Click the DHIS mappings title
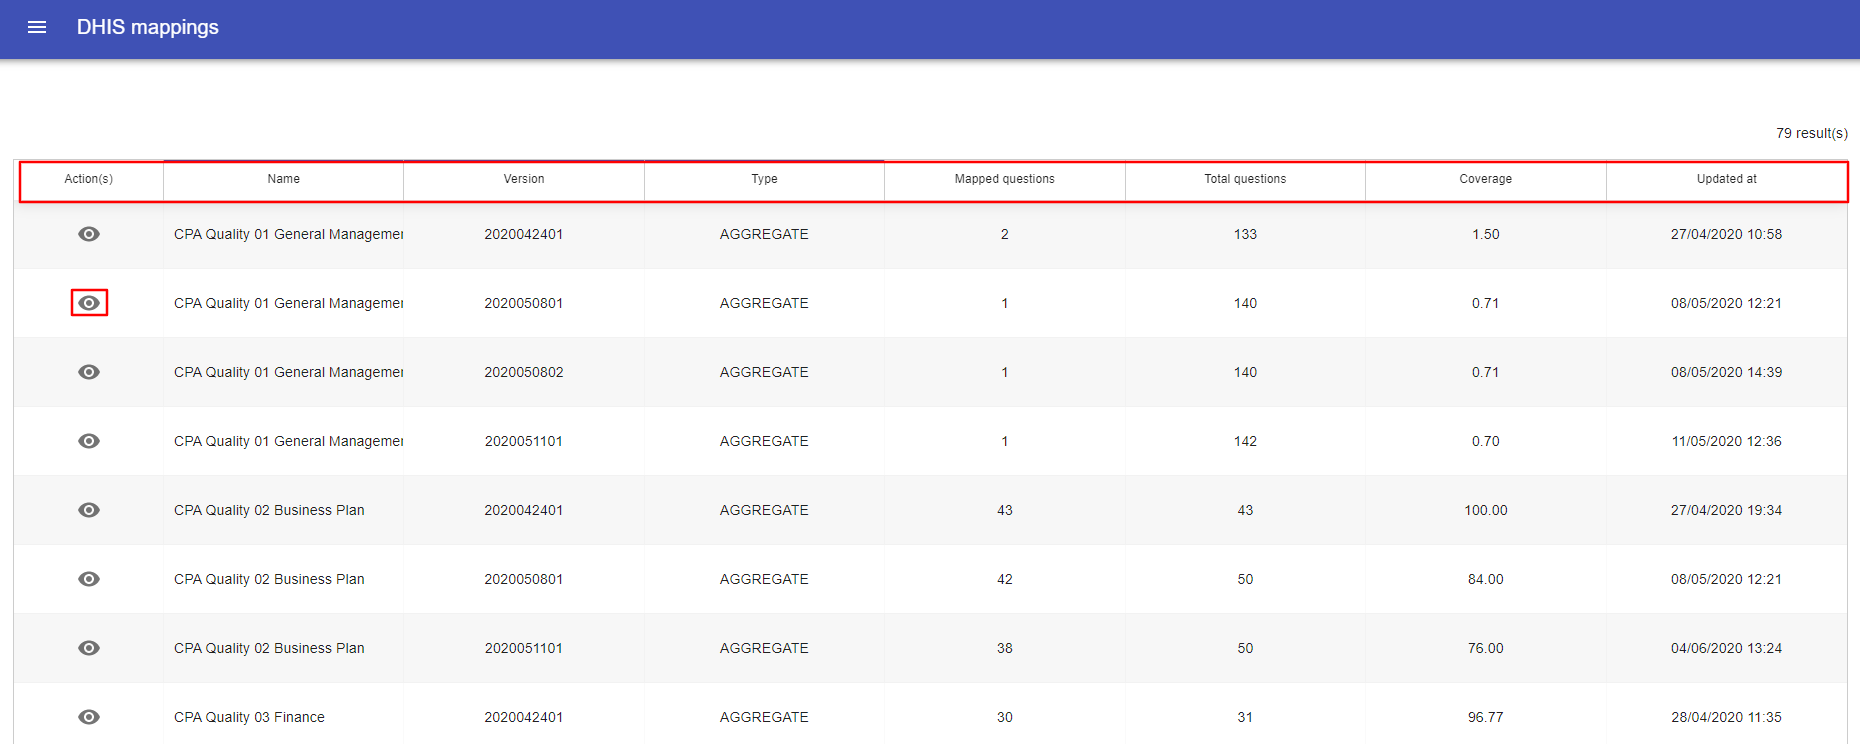1860x744 pixels. [x=148, y=27]
